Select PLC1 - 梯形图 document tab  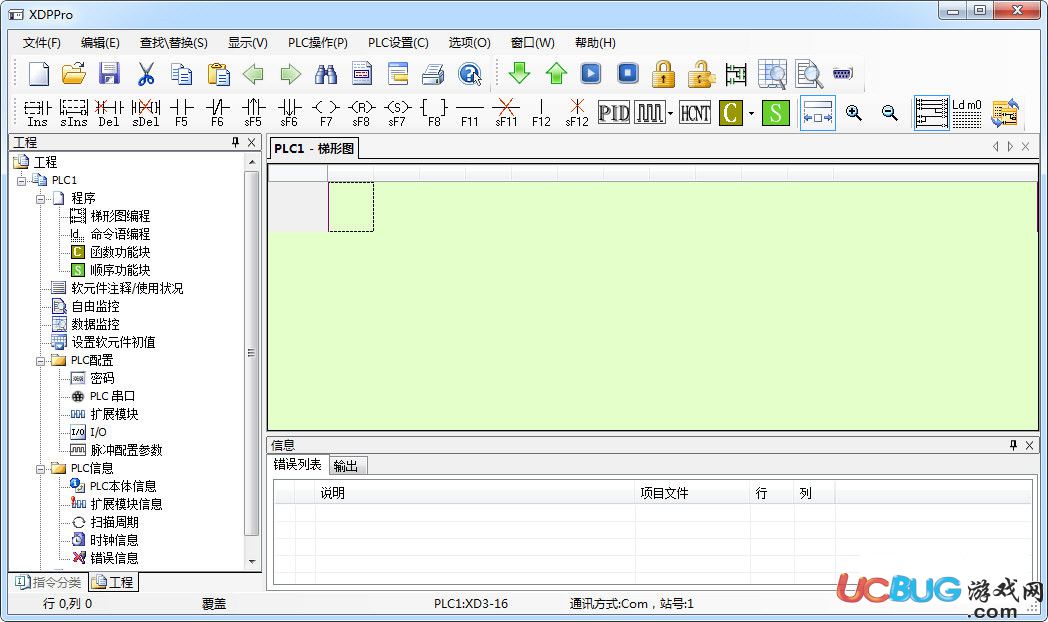(x=313, y=148)
